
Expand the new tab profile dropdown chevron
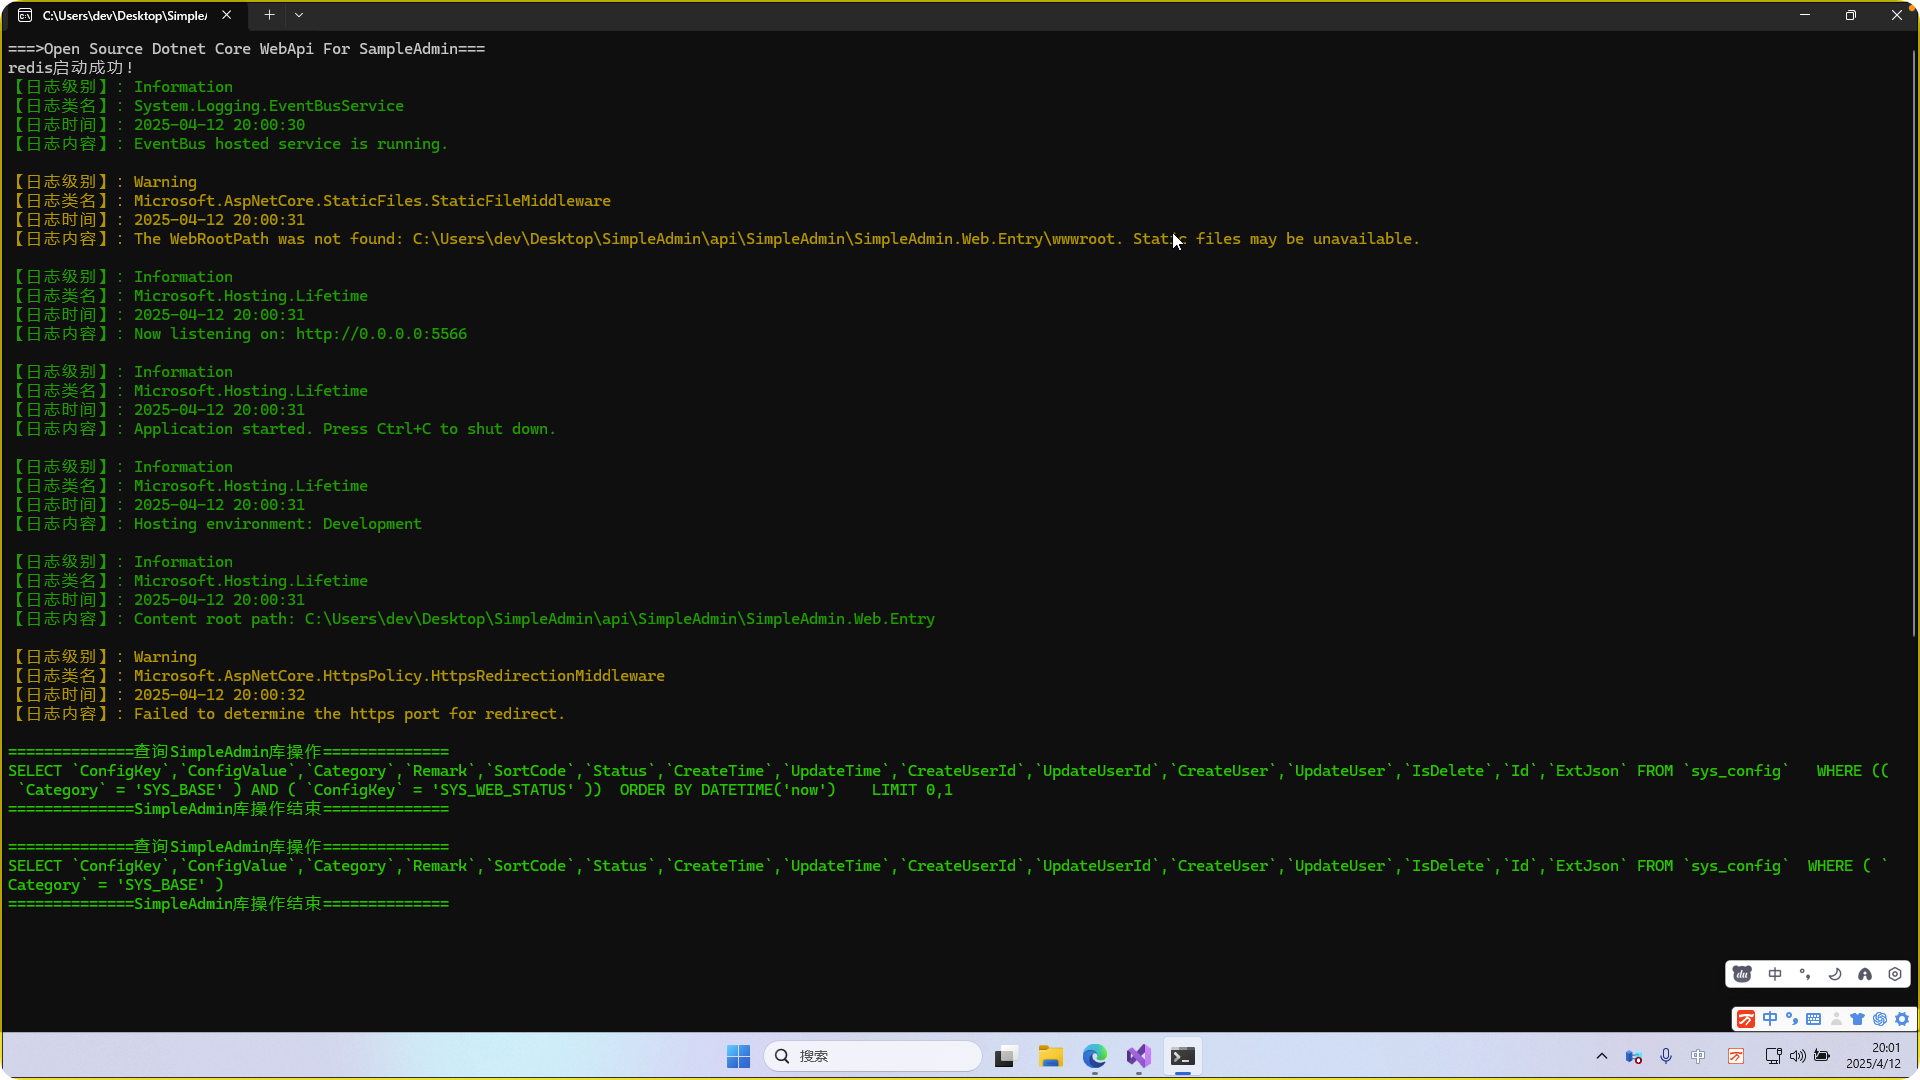(299, 15)
